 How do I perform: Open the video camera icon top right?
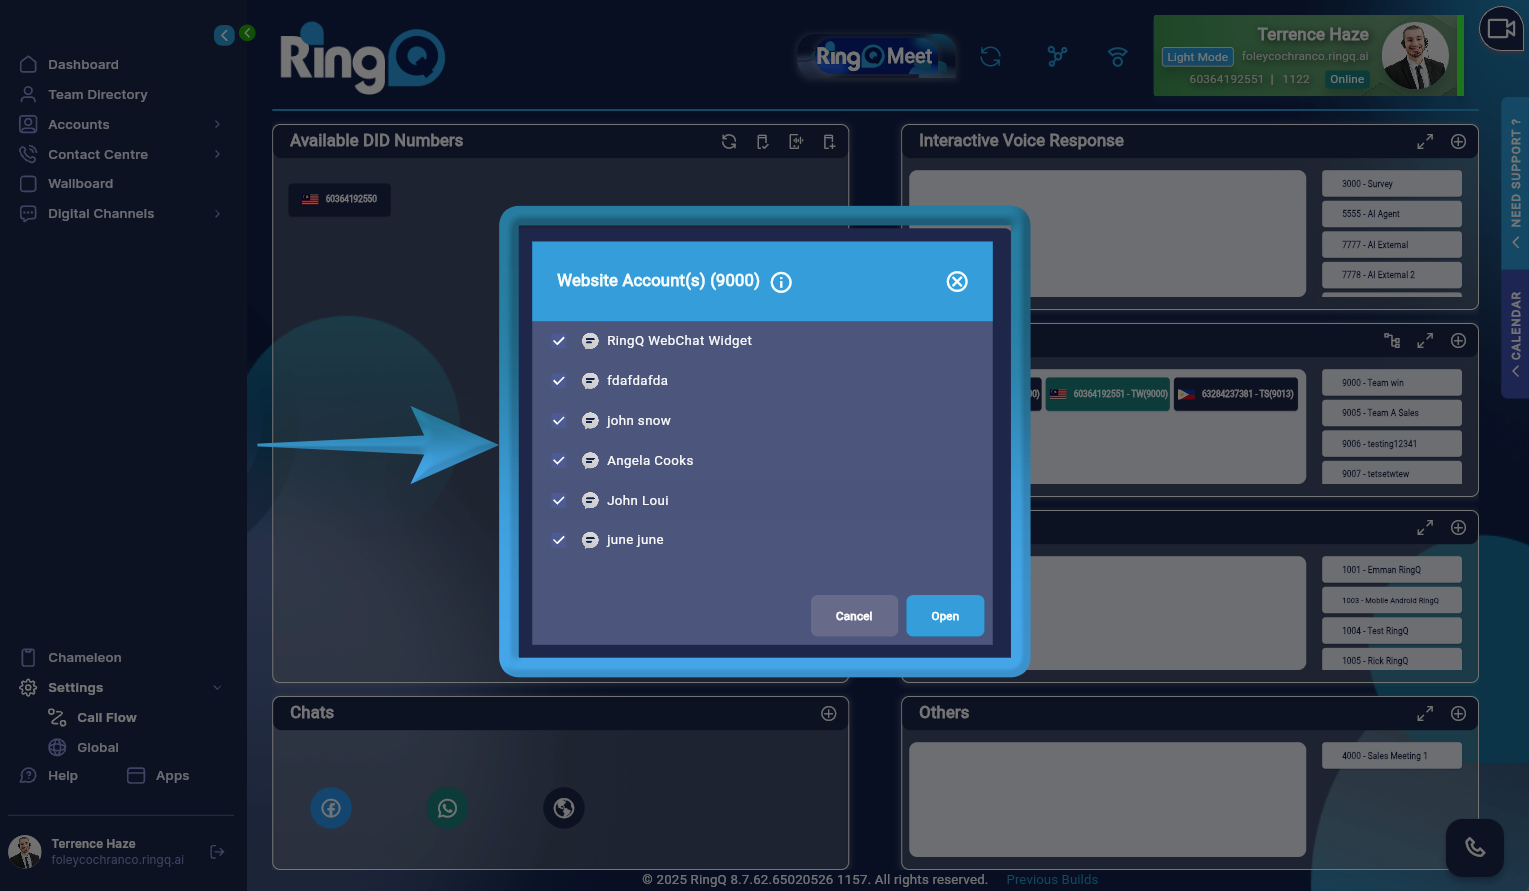pyautogui.click(x=1501, y=28)
